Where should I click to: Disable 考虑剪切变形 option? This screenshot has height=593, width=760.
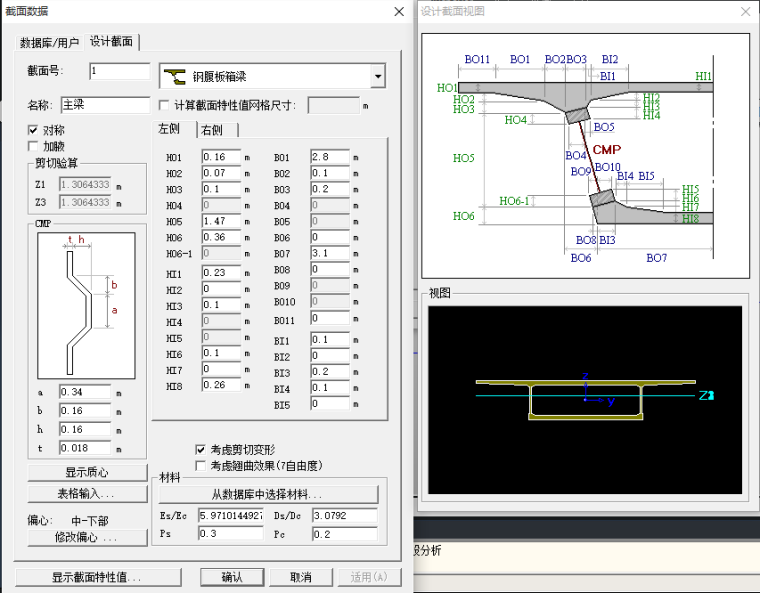[201, 450]
